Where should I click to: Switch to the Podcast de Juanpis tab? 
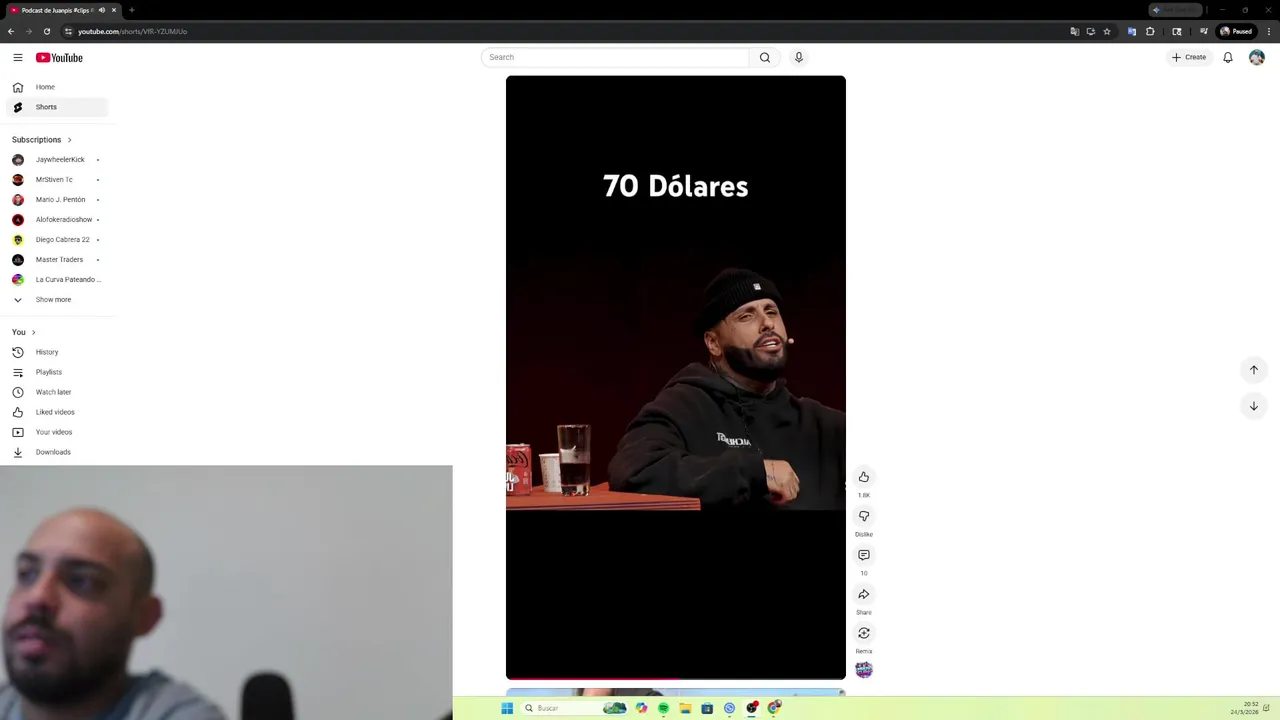58,10
